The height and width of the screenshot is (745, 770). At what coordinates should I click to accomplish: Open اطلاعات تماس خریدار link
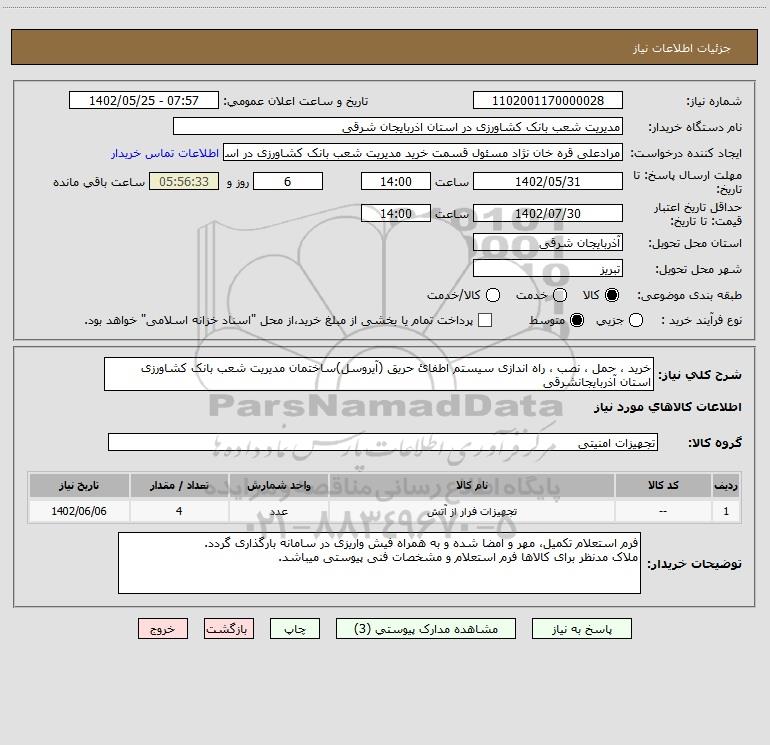pyautogui.click(x=165, y=153)
